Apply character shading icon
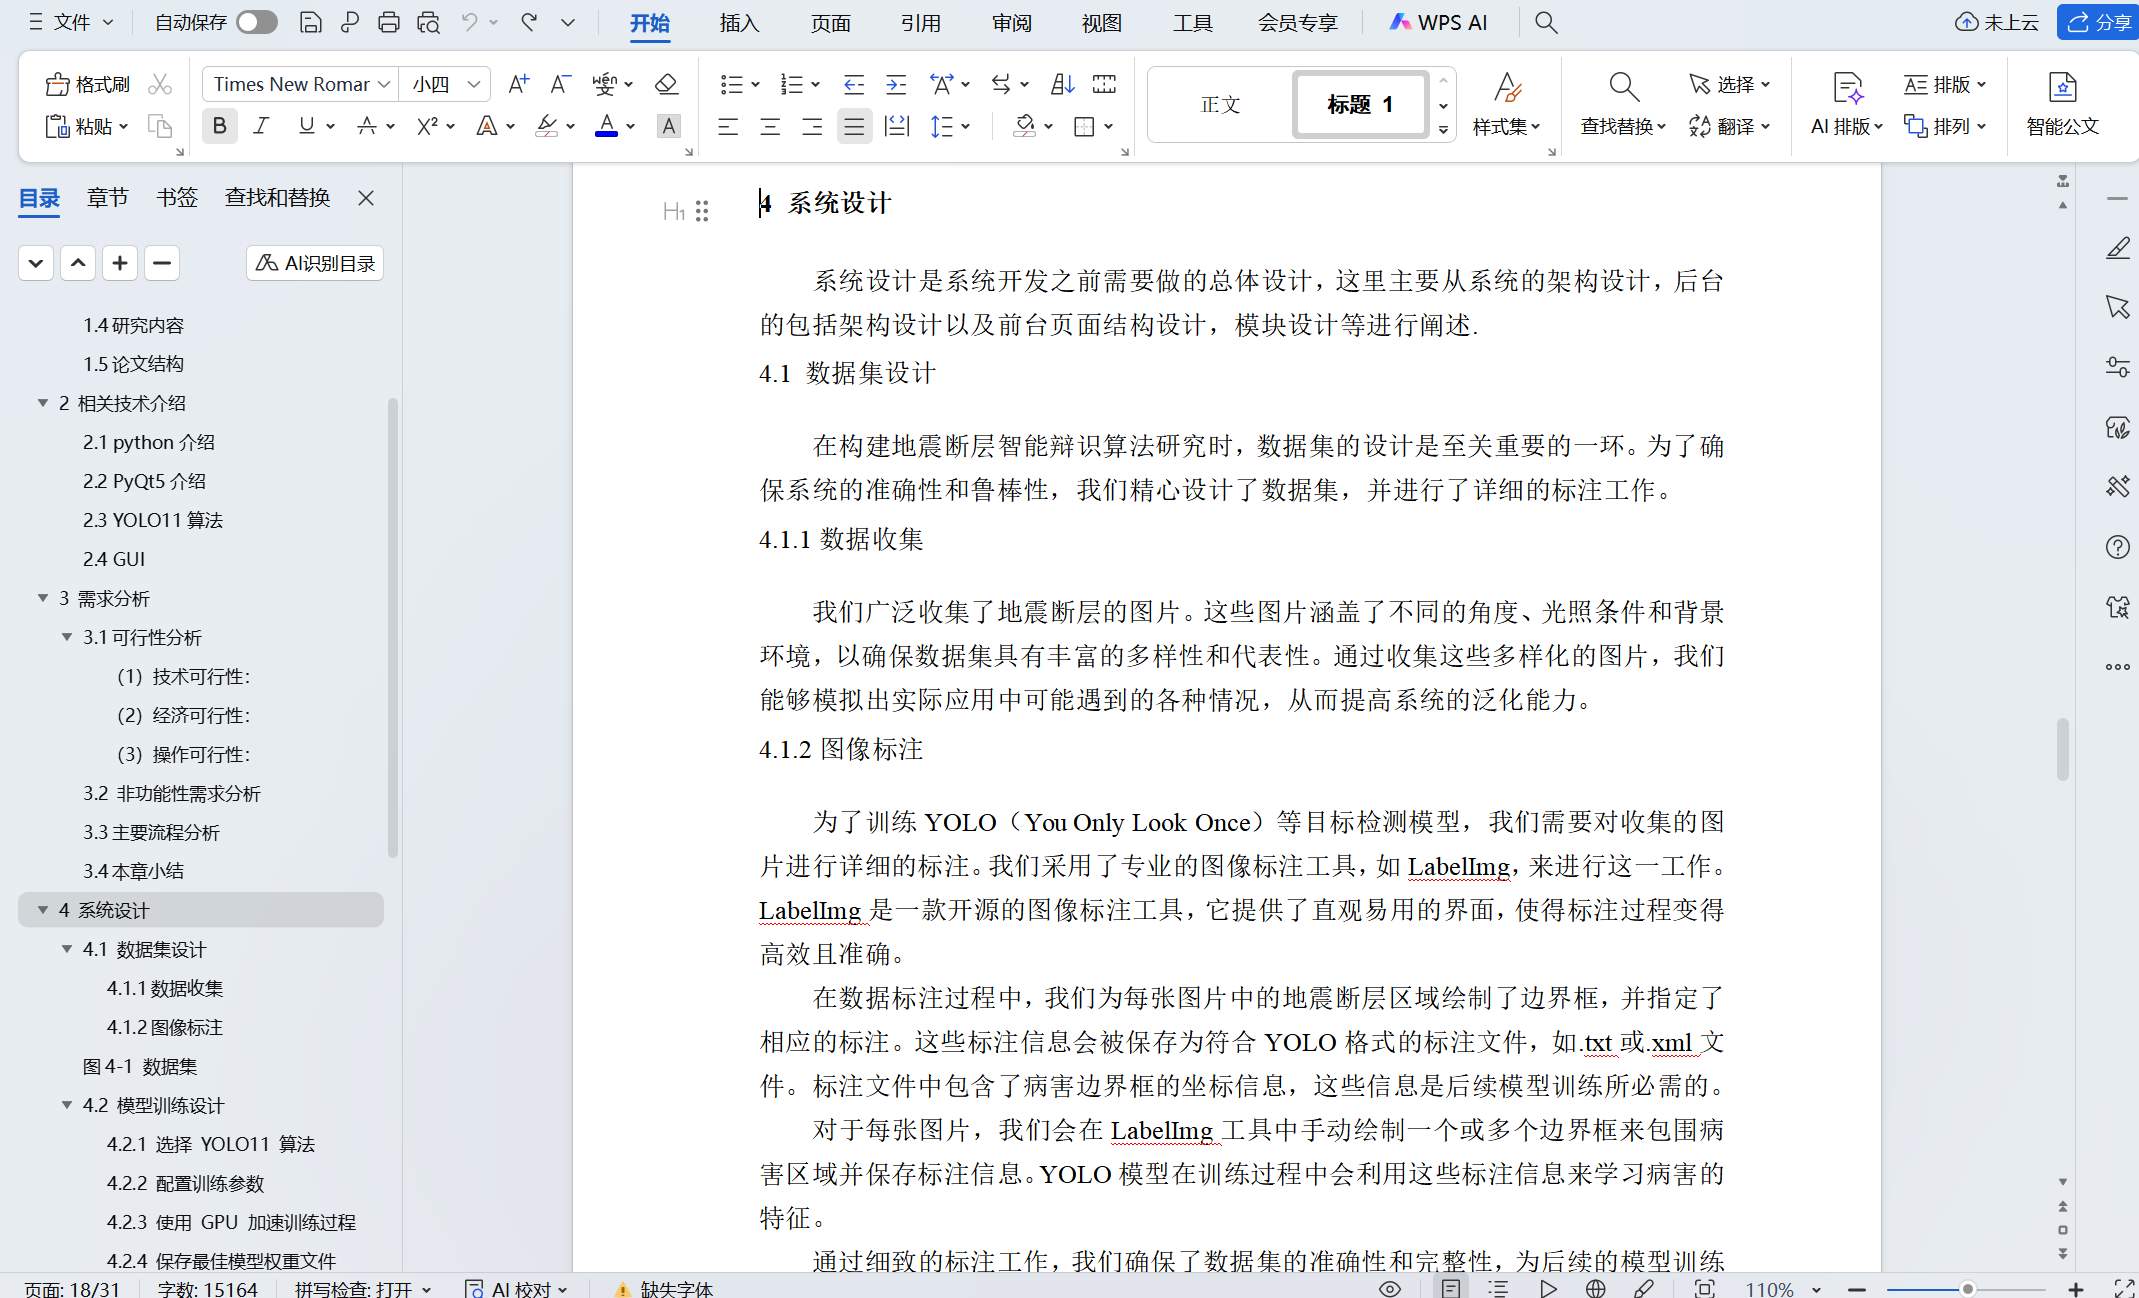2139x1298 pixels. click(x=668, y=126)
